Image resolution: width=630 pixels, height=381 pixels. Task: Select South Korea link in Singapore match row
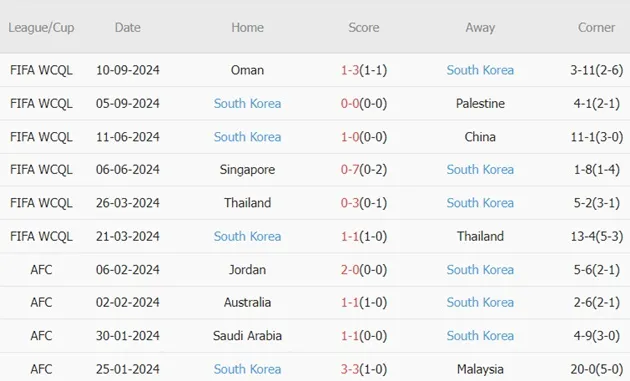(480, 170)
